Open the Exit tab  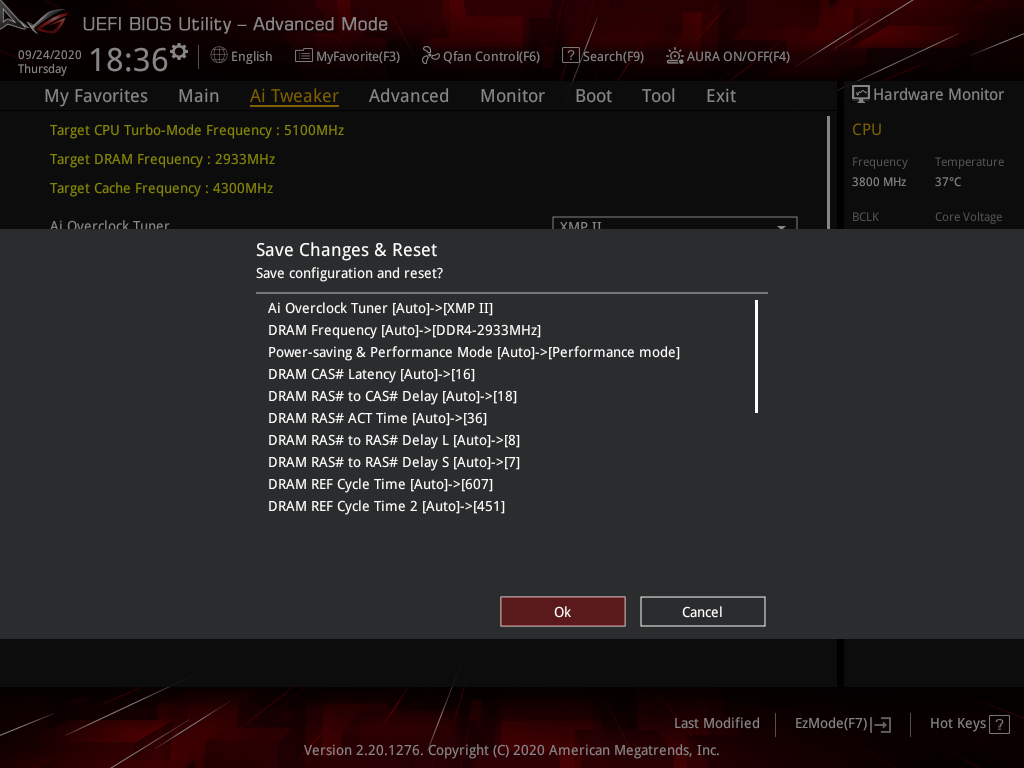pyautogui.click(x=721, y=96)
